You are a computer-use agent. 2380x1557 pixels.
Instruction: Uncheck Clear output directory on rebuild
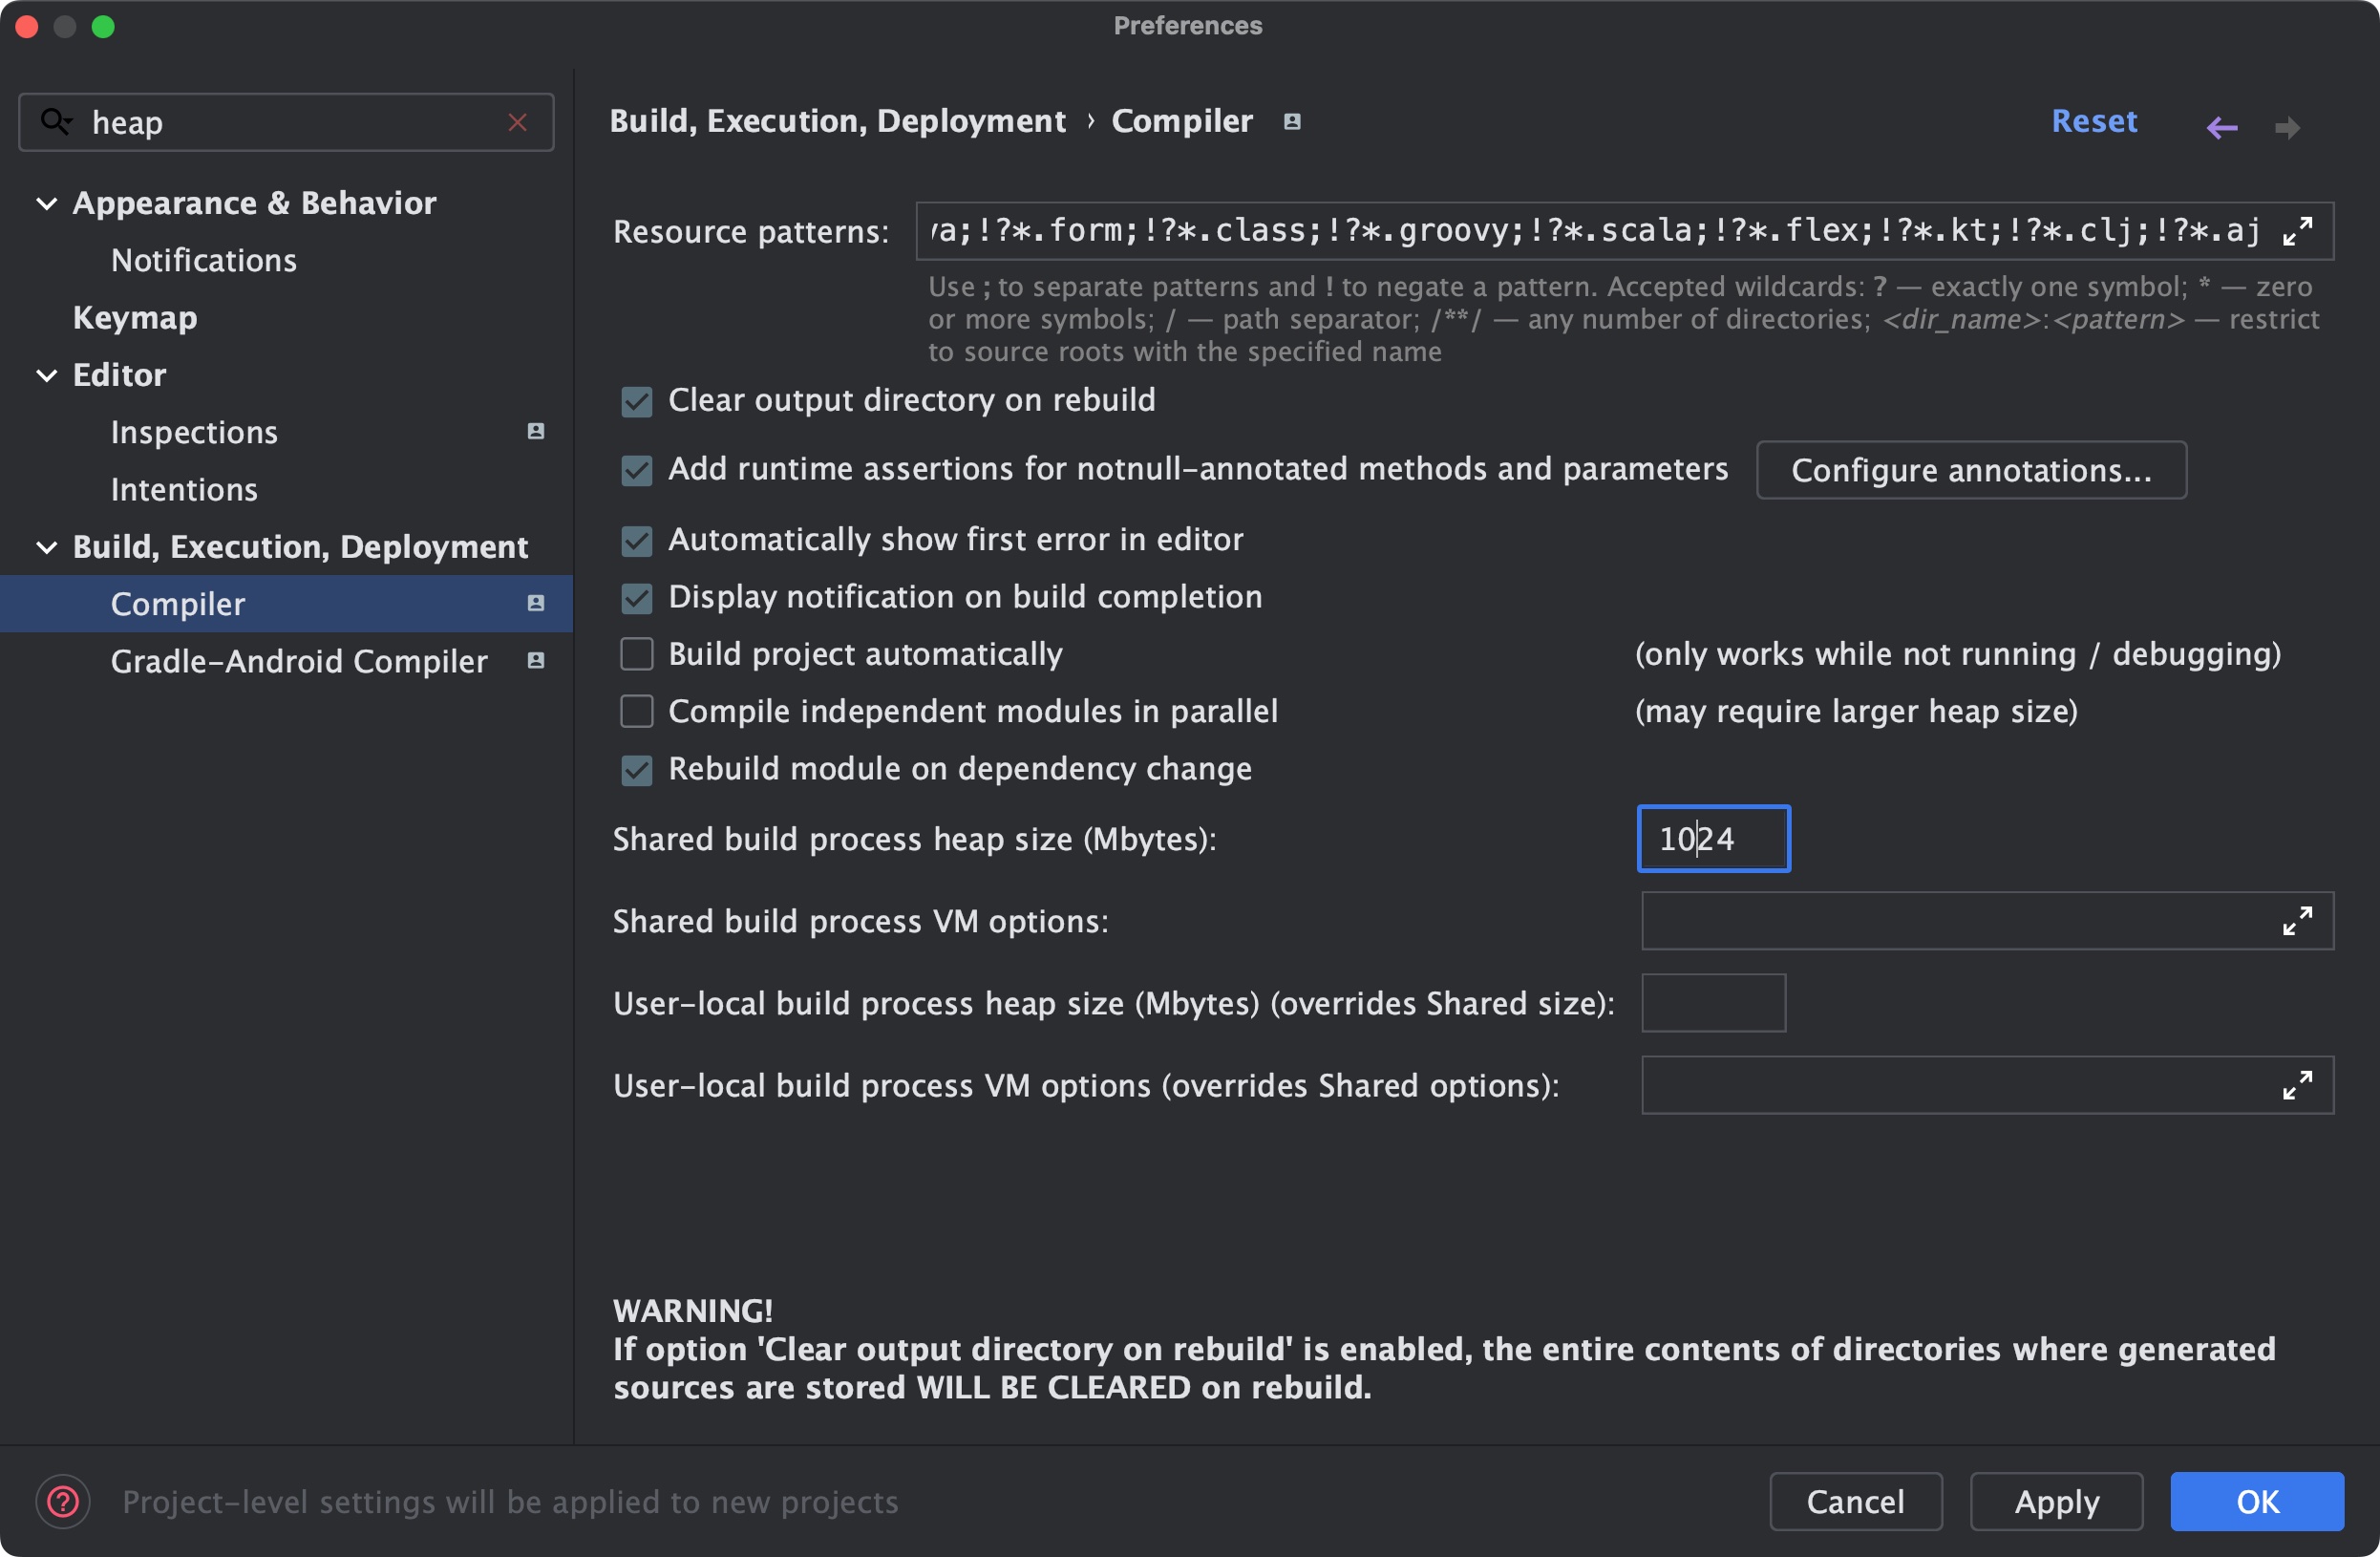coord(637,401)
